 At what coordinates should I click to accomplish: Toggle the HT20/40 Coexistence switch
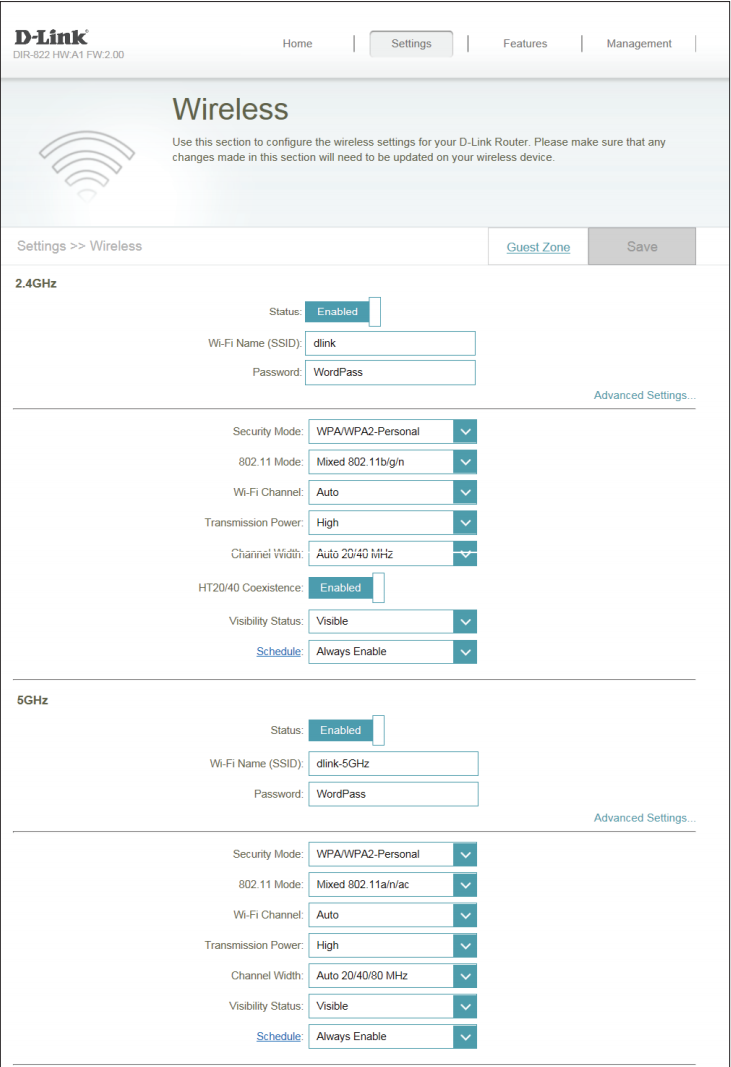tap(346, 588)
